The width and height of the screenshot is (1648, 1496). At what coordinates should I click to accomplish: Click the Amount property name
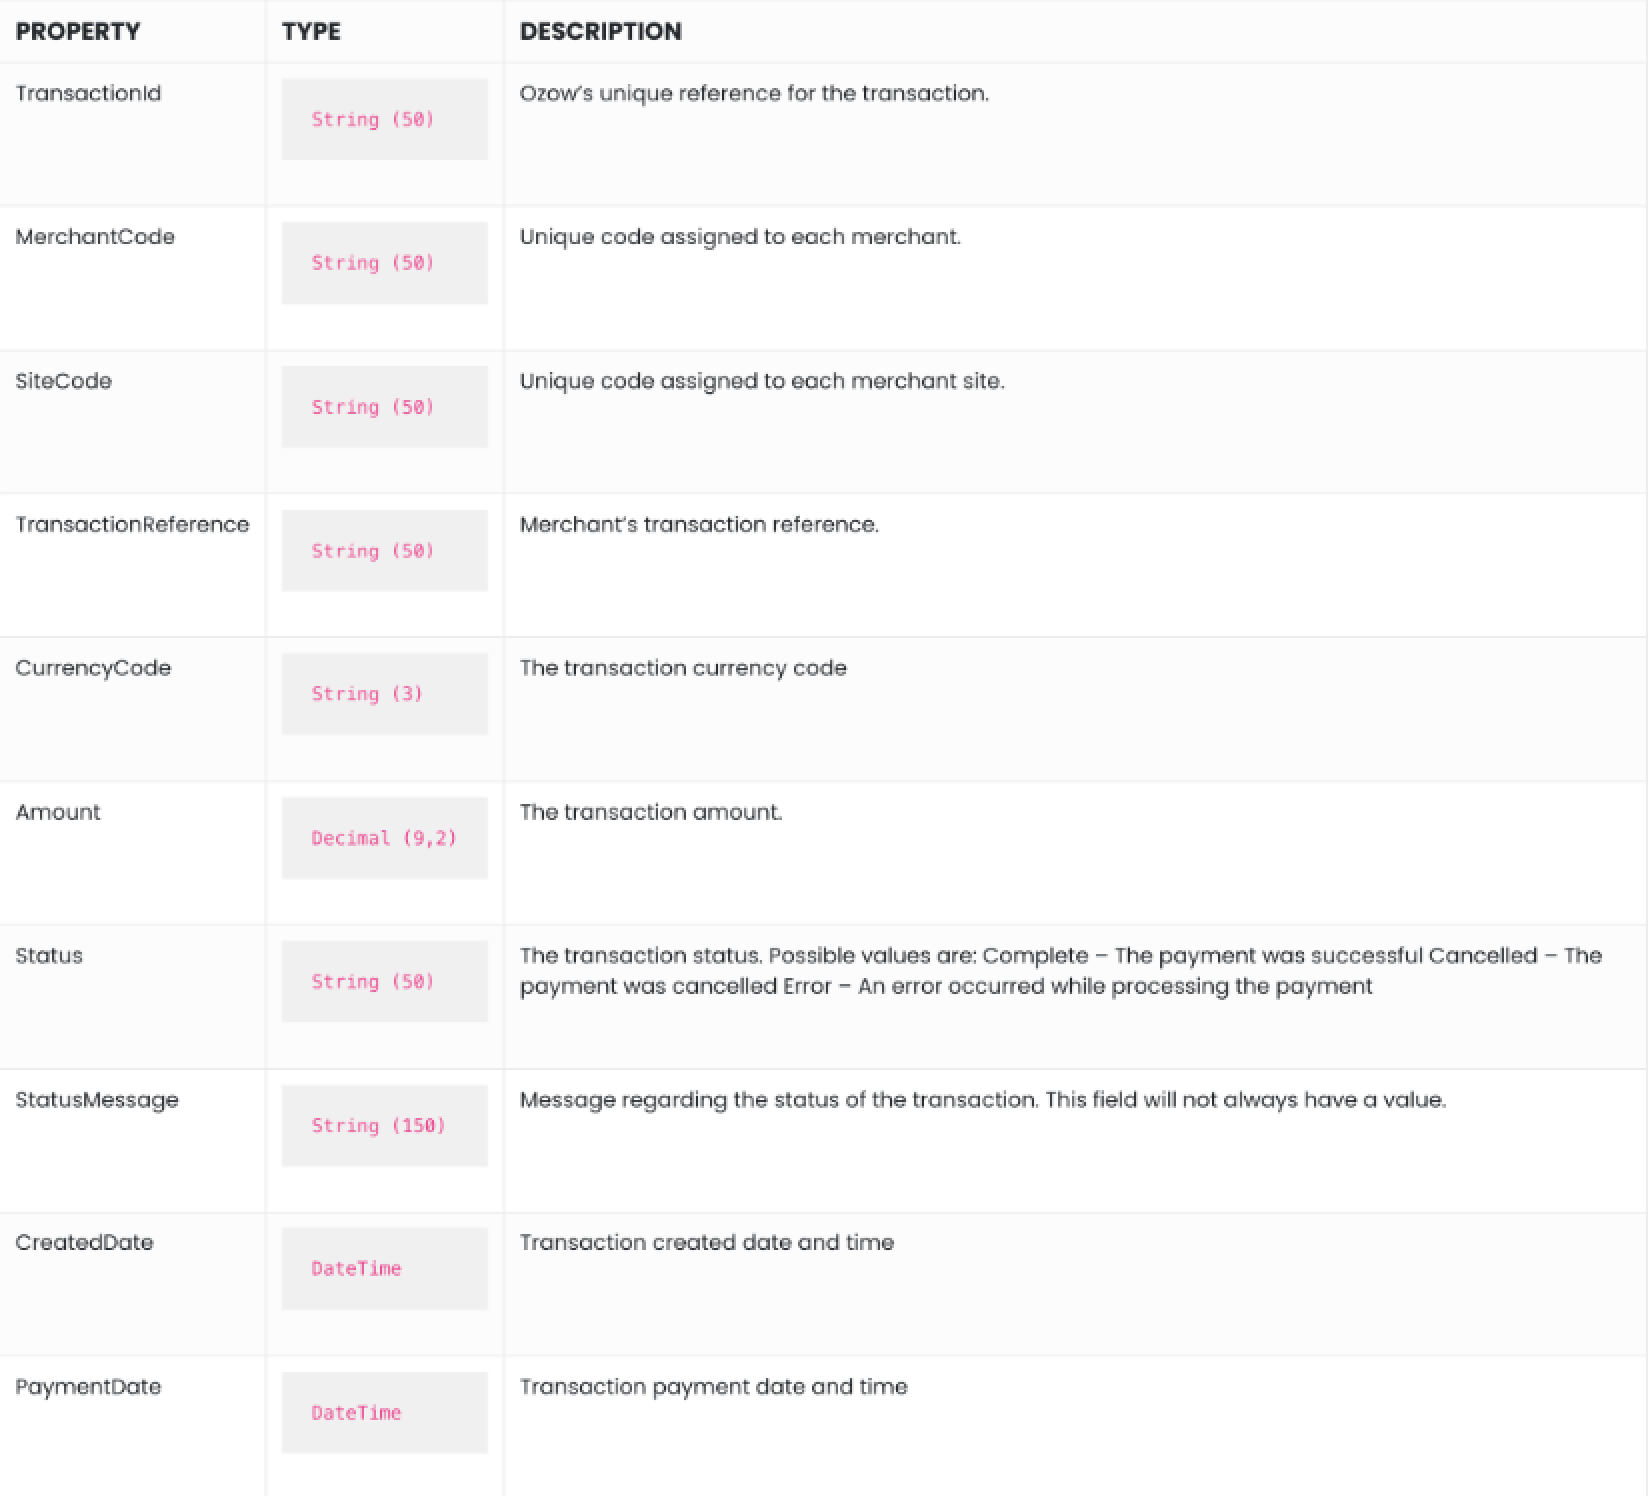[58, 812]
